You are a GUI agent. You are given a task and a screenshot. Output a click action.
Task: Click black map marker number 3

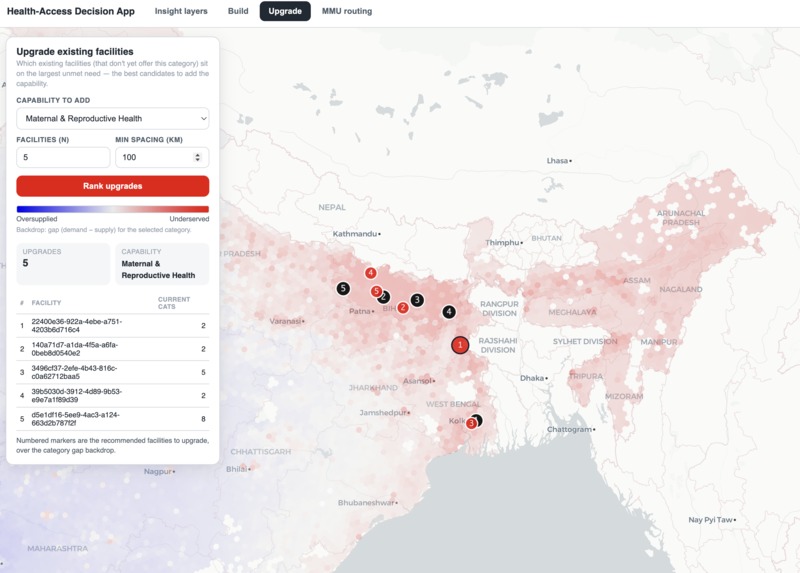(417, 300)
